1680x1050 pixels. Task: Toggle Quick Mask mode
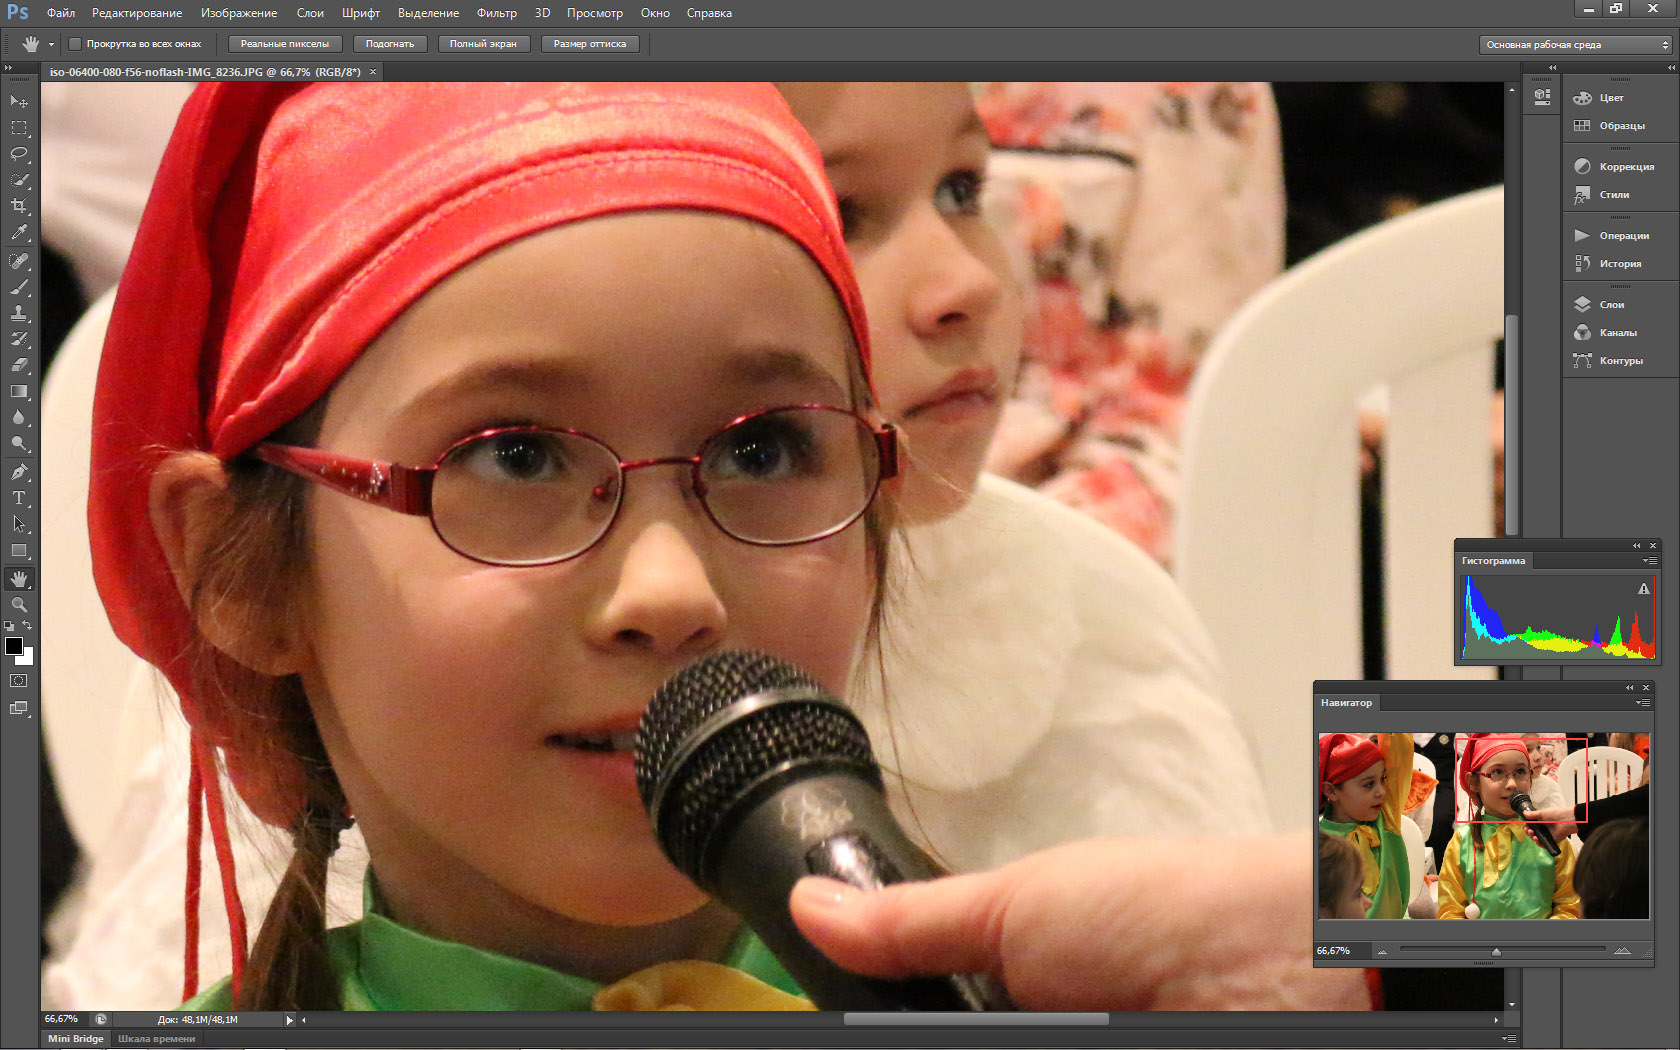19,681
